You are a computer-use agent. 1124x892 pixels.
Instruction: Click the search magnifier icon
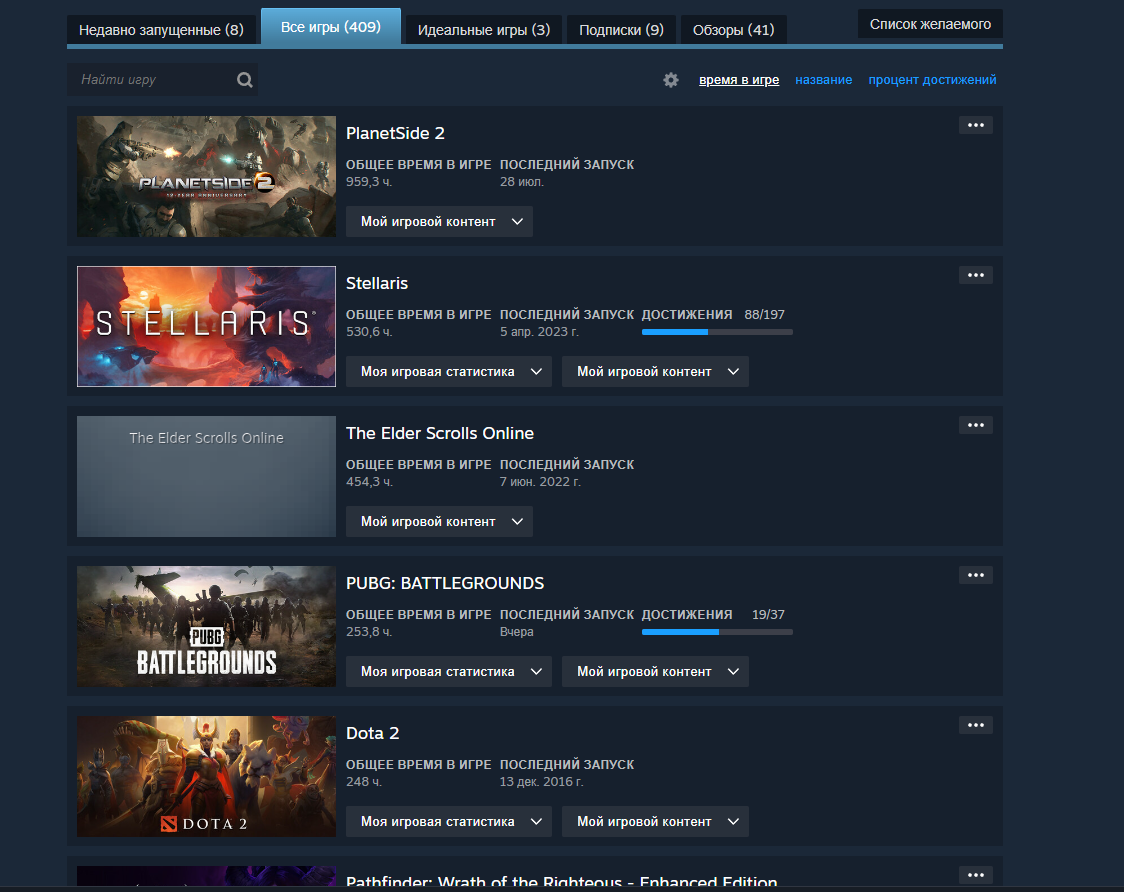[x=244, y=80]
